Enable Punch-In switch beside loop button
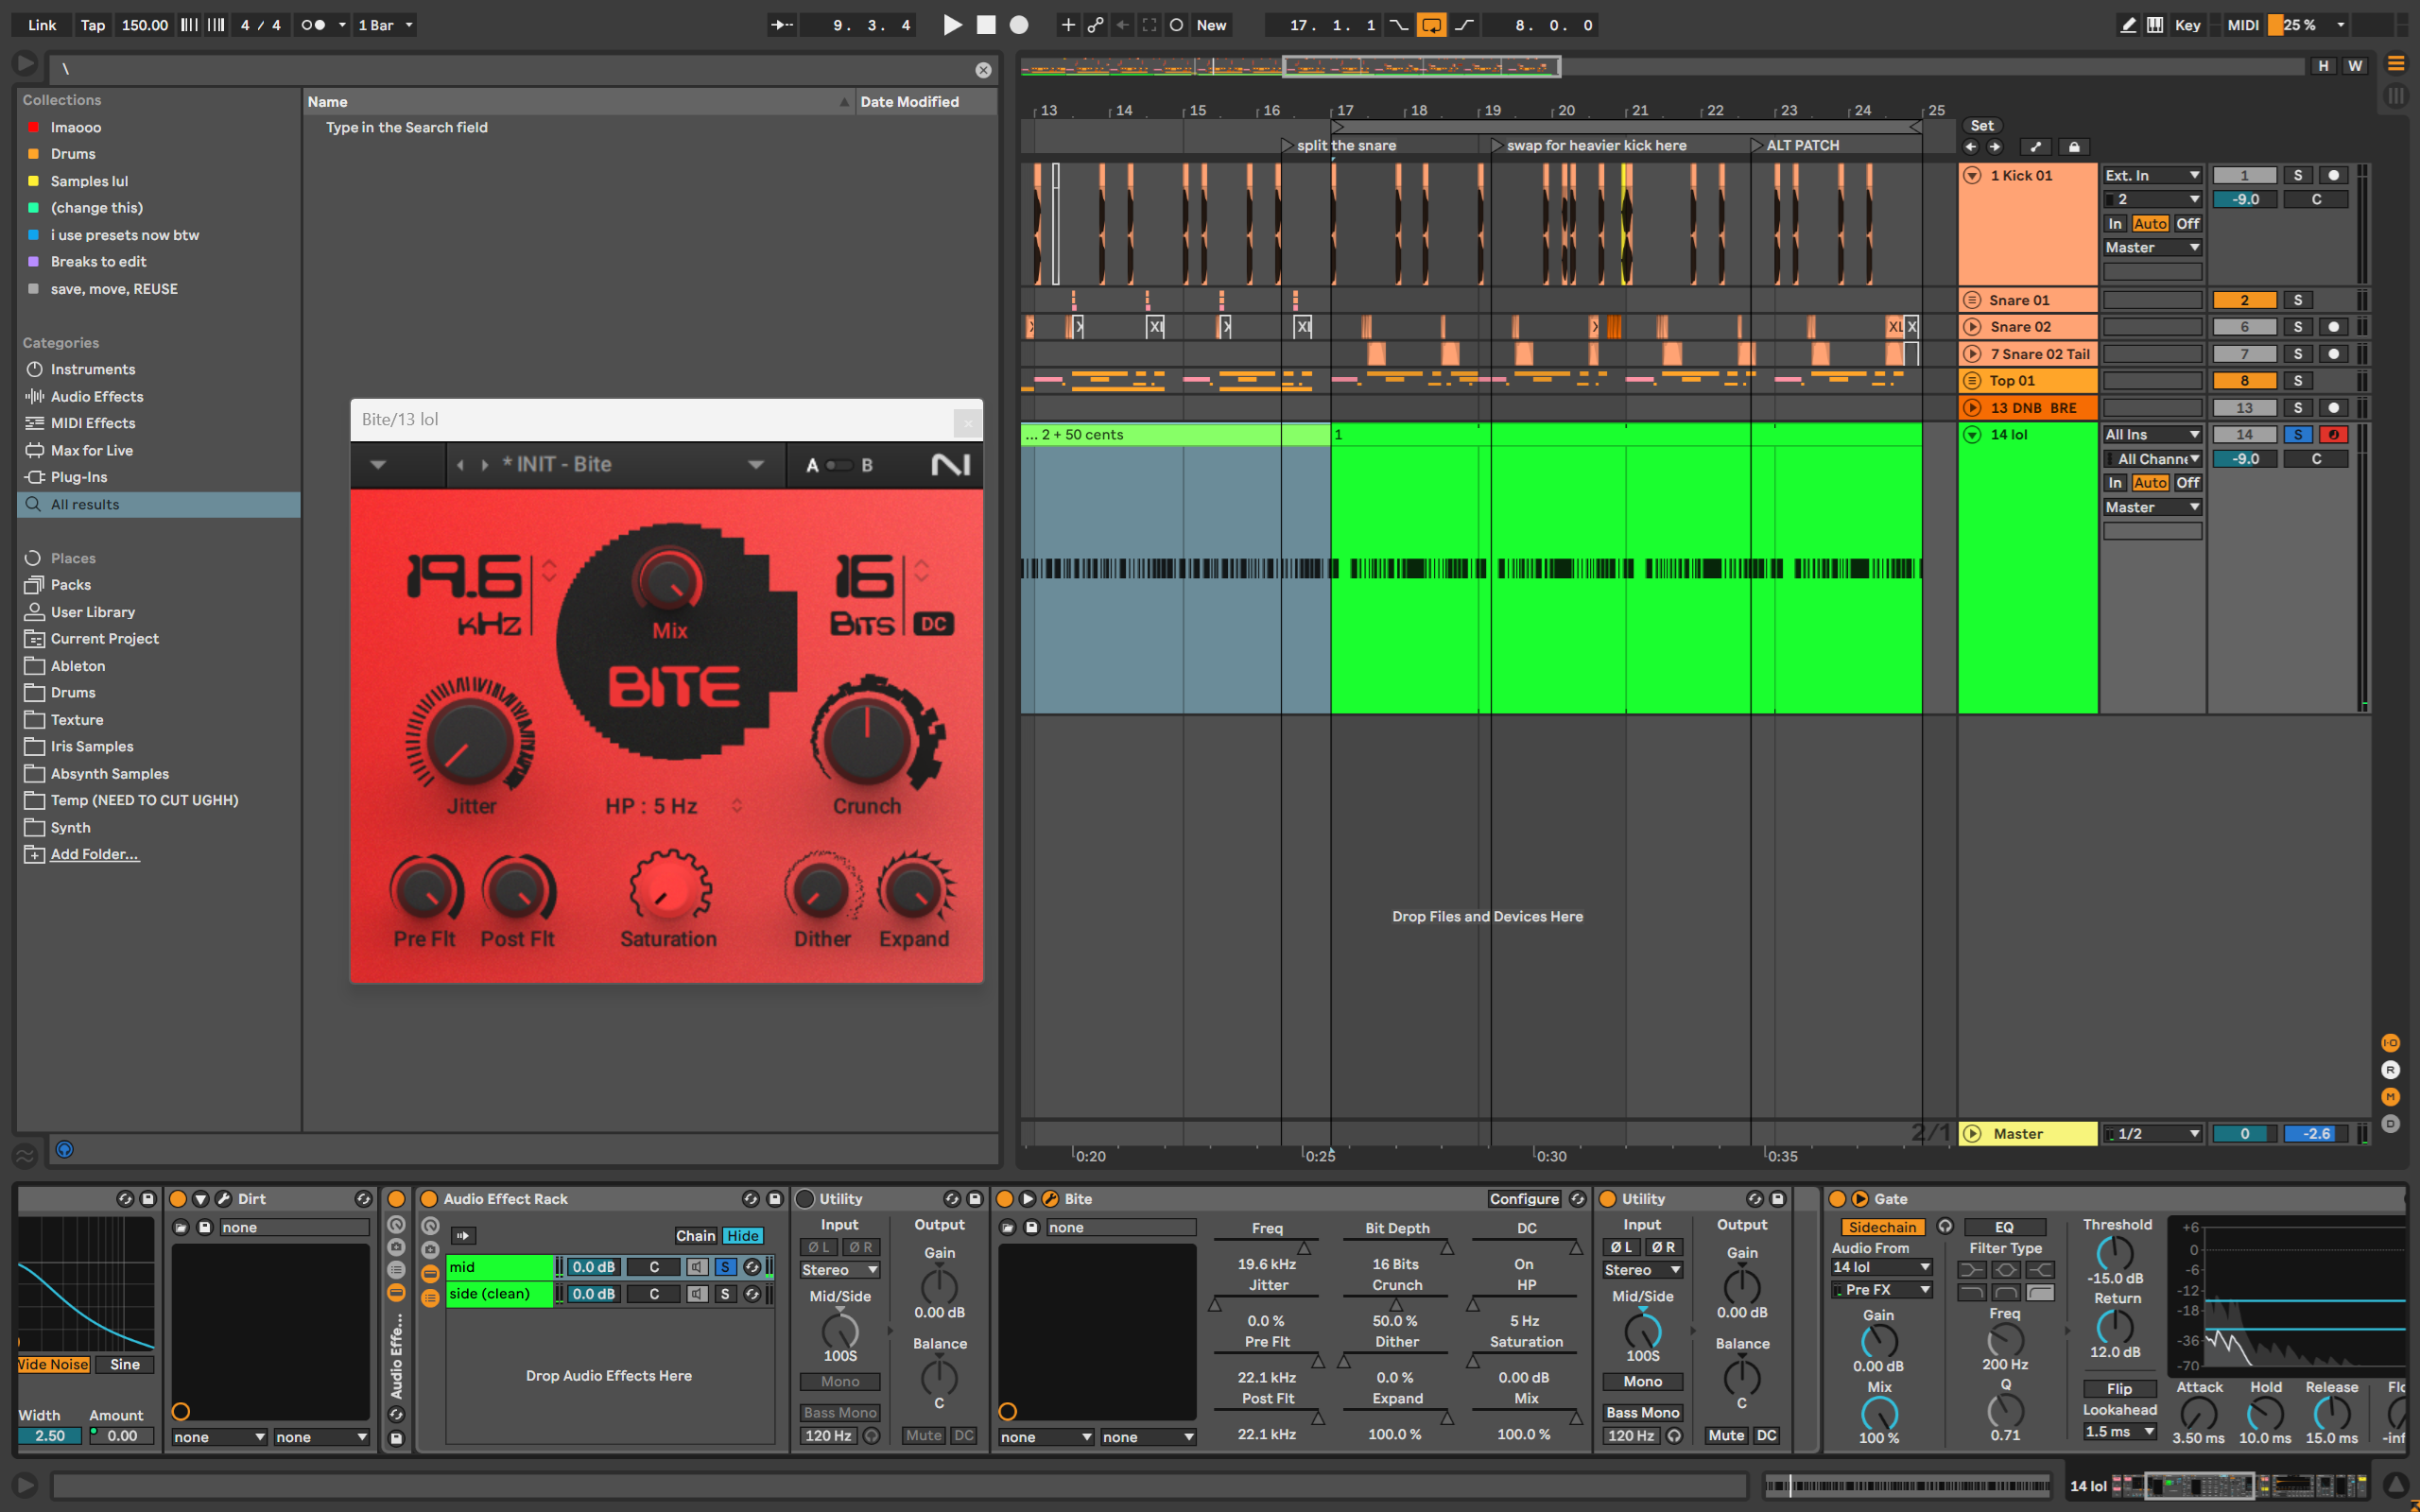The height and width of the screenshot is (1512, 2420). coord(1399,25)
